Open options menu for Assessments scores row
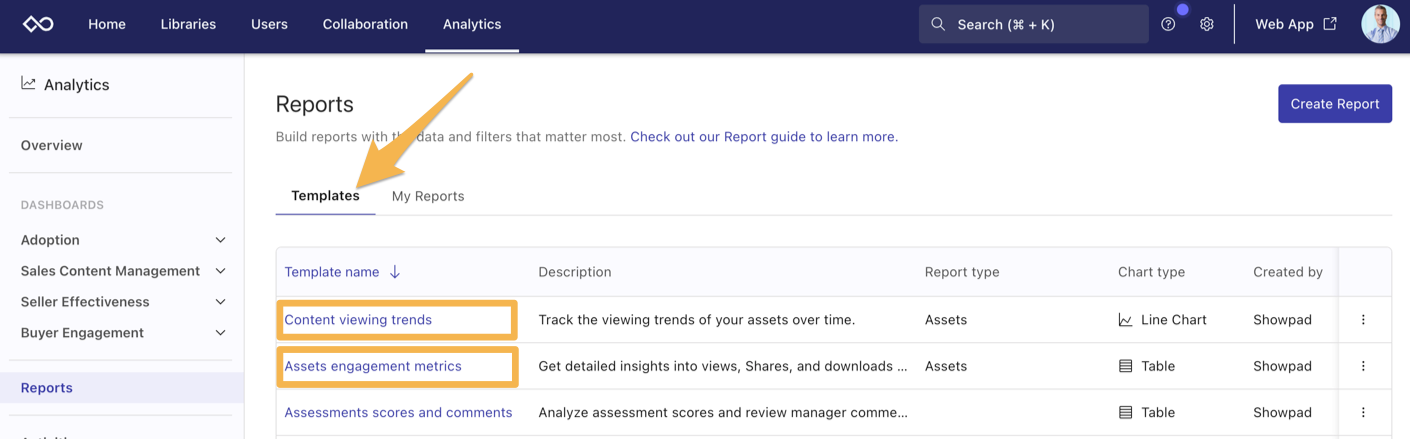Image resolution: width=1410 pixels, height=439 pixels. [1363, 412]
